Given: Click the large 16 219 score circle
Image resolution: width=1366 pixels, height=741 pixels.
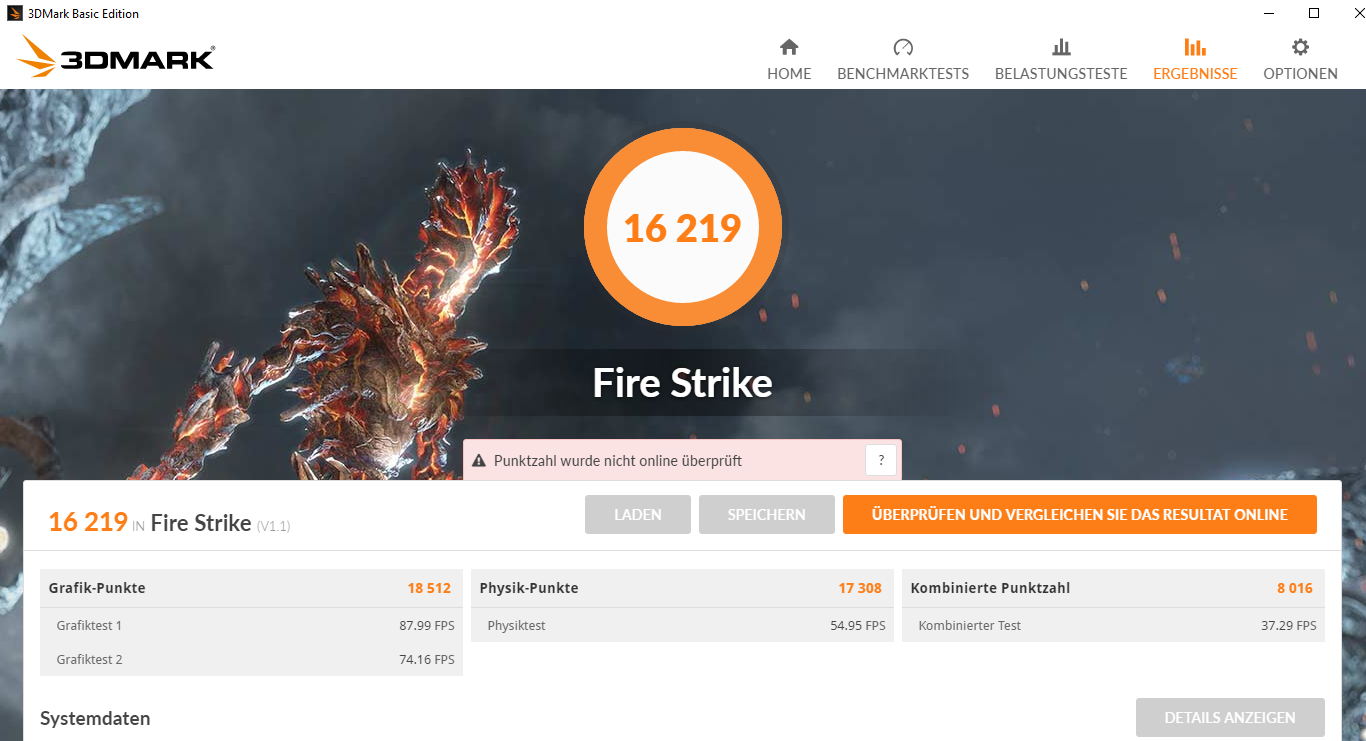Looking at the screenshot, I should coord(683,227).
